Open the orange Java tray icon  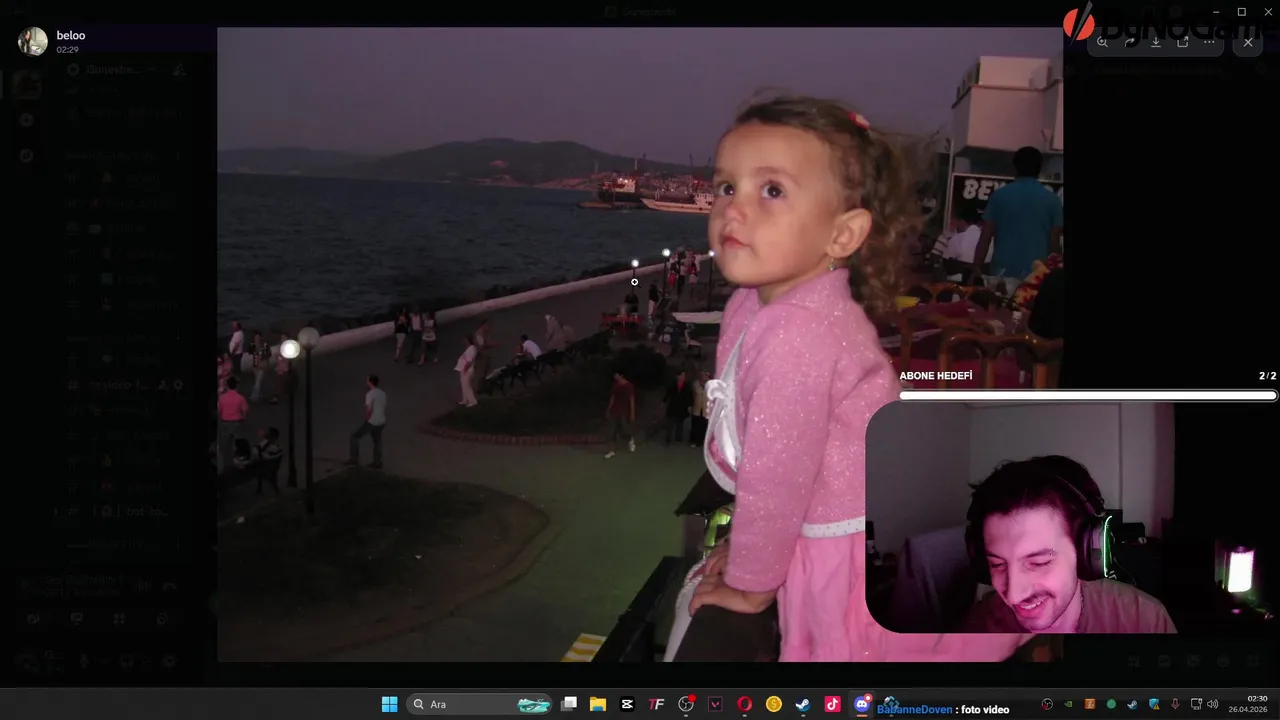click(x=1090, y=704)
